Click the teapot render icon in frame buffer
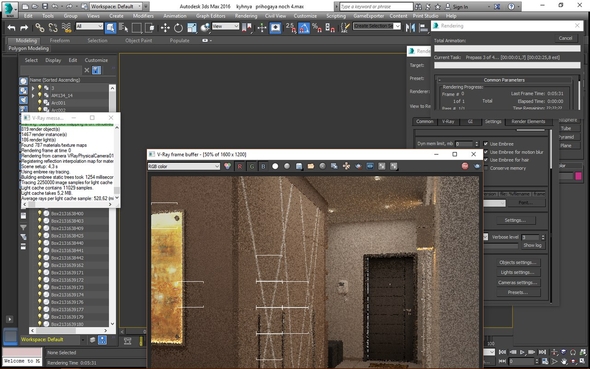 (477, 166)
